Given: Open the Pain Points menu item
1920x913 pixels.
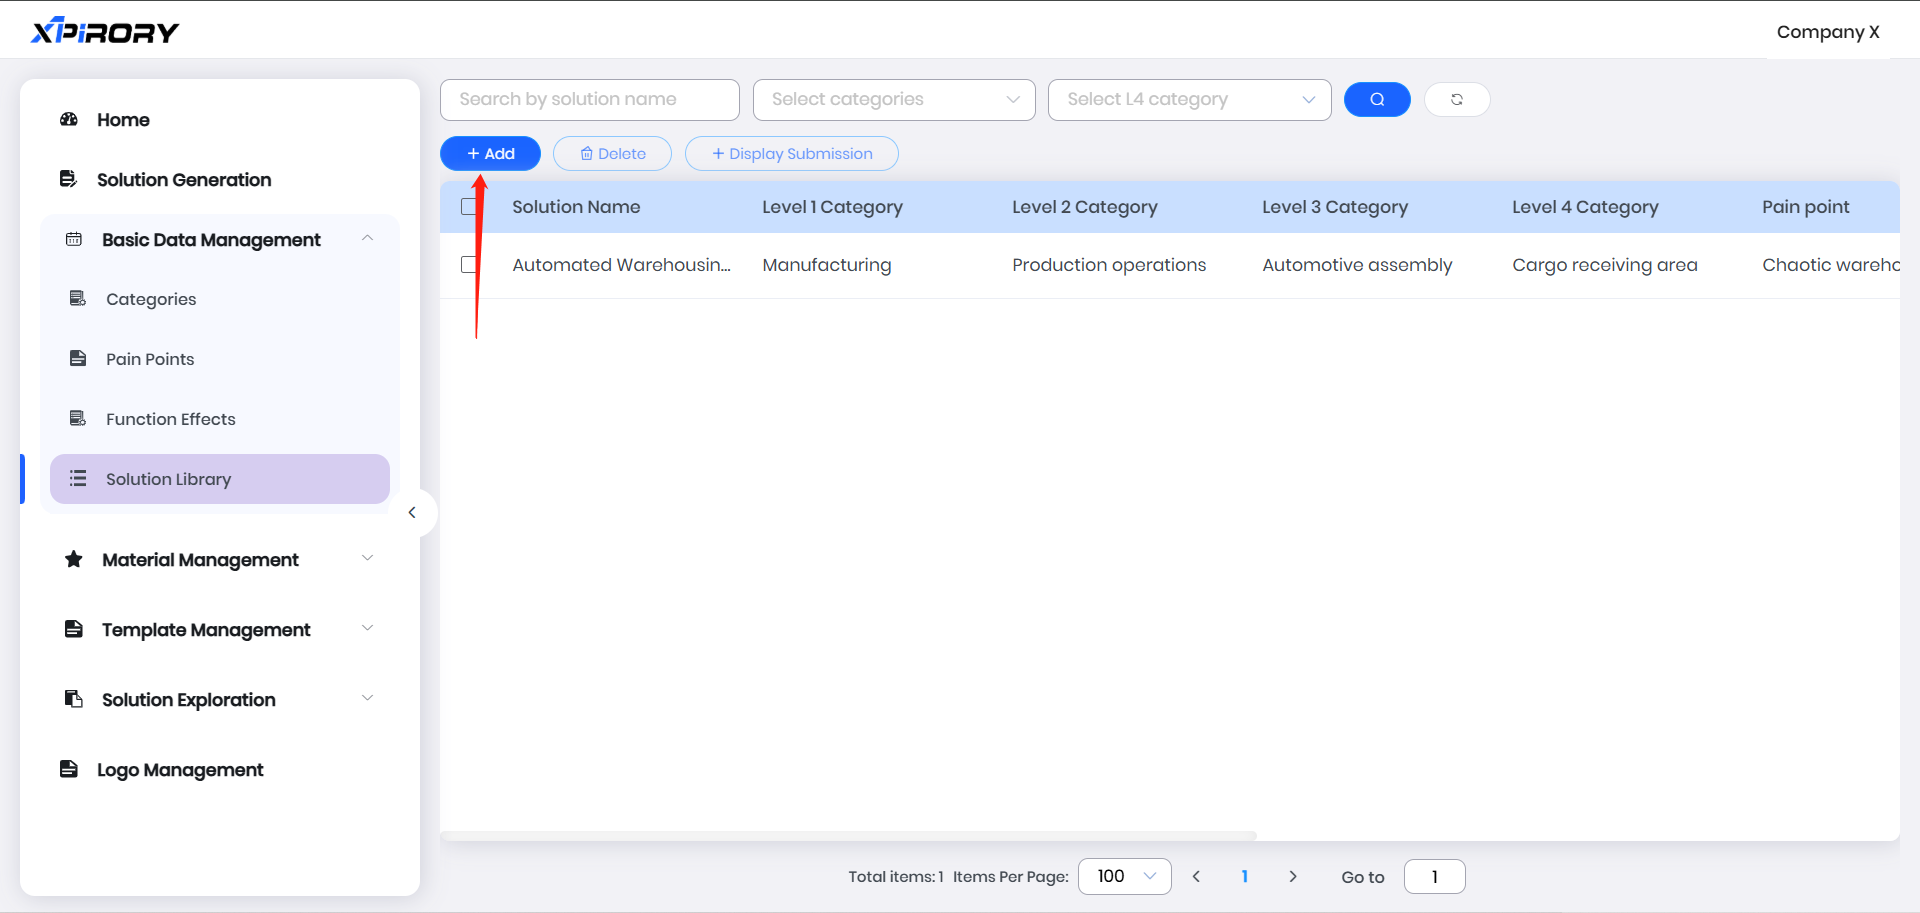Looking at the screenshot, I should (x=150, y=360).
